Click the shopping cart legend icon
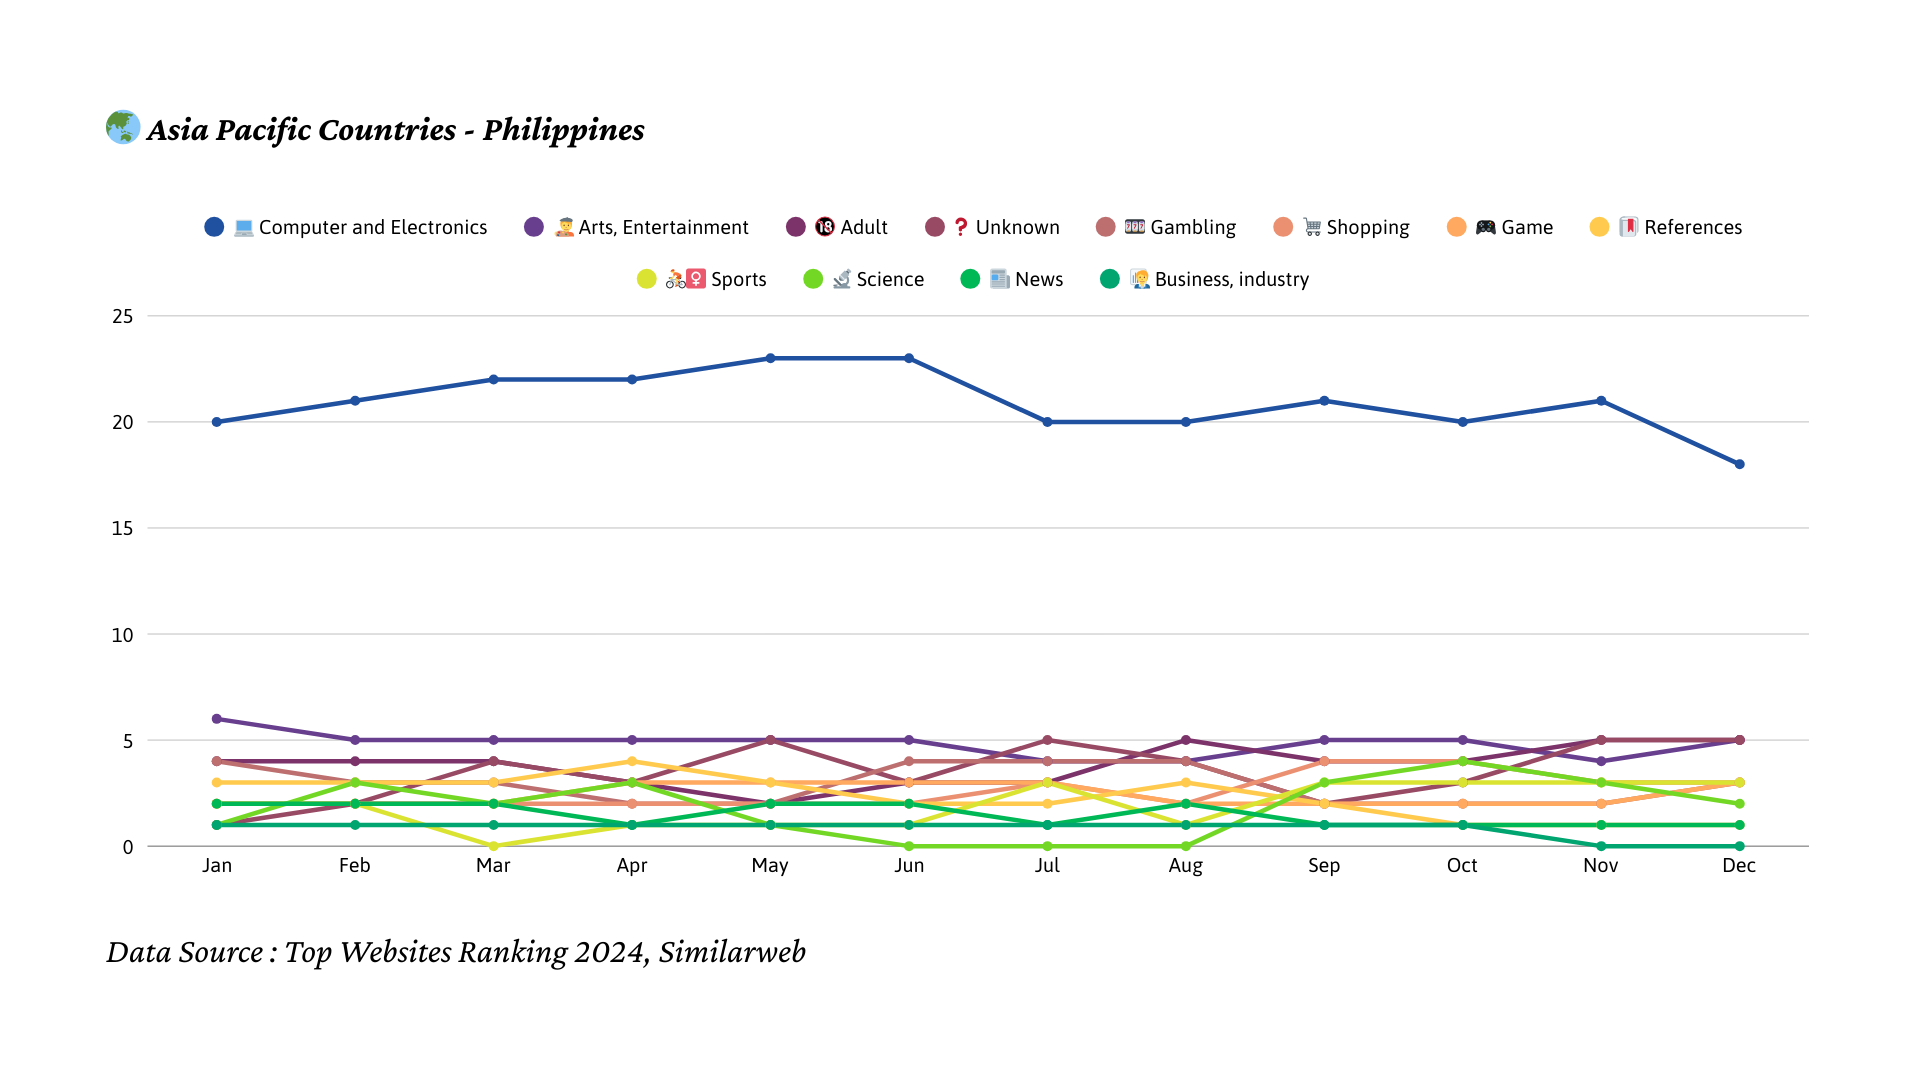This screenshot has height=1080, width=1920. pos(1312,228)
